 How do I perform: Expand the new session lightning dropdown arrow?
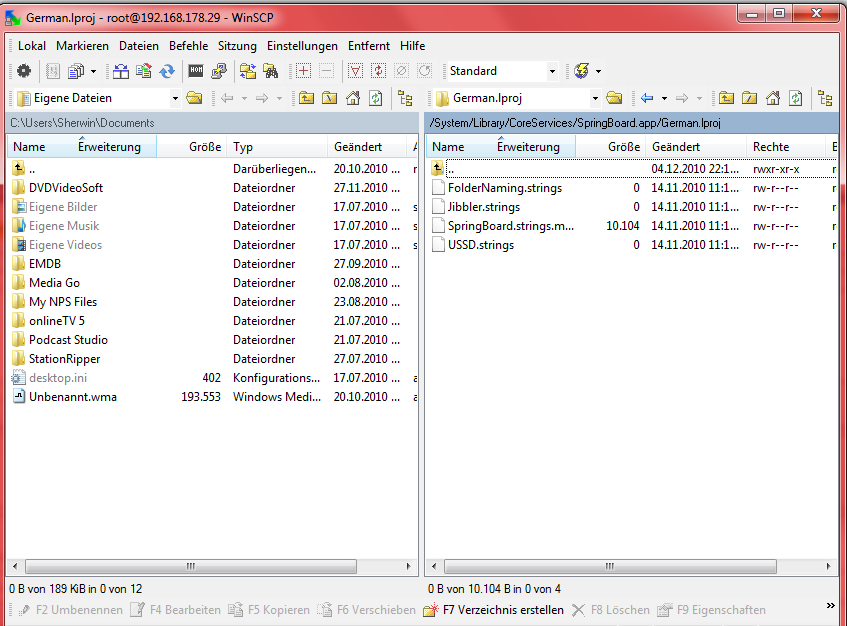coord(599,71)
